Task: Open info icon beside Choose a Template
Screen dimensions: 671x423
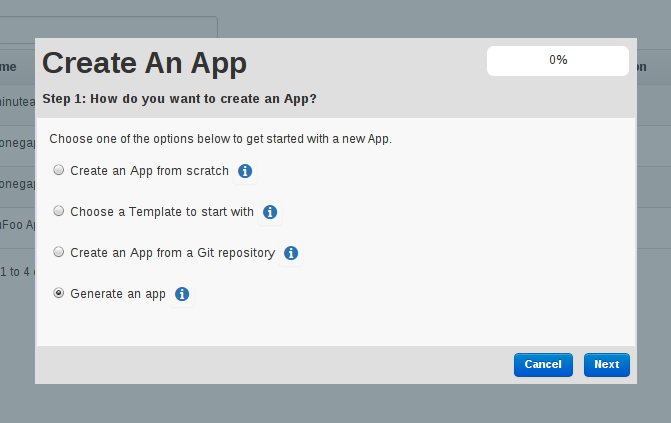Action: [270, 212]
